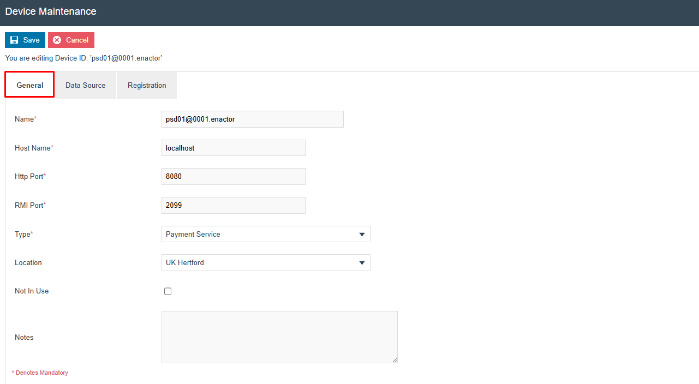Click the Notes field label
The image size is (699, 384).
[x=24, y=337]
